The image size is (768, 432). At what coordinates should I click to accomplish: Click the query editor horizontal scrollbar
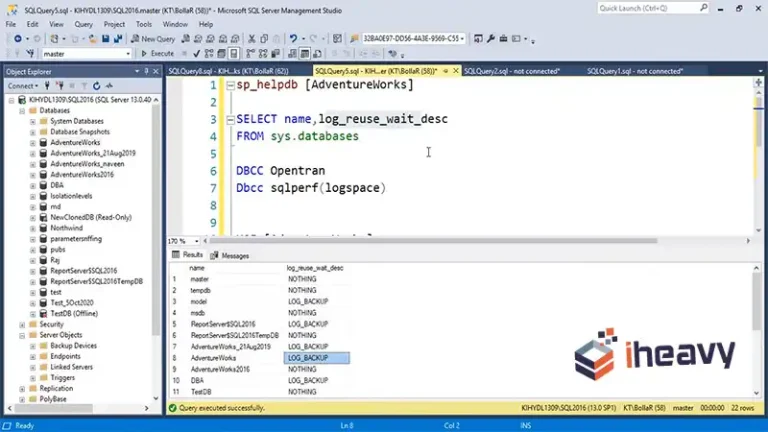pyautogui.click(x=433, y=241)
